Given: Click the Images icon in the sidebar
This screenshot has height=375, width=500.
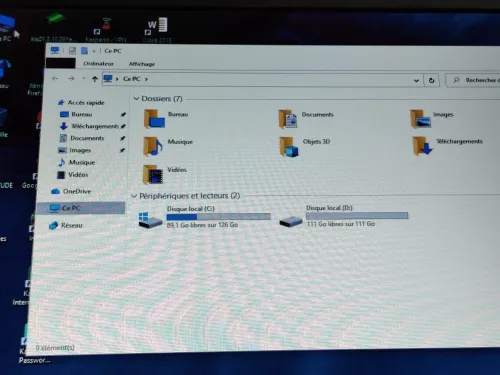Looking at the screenshot, I should (x=62, y=150).
